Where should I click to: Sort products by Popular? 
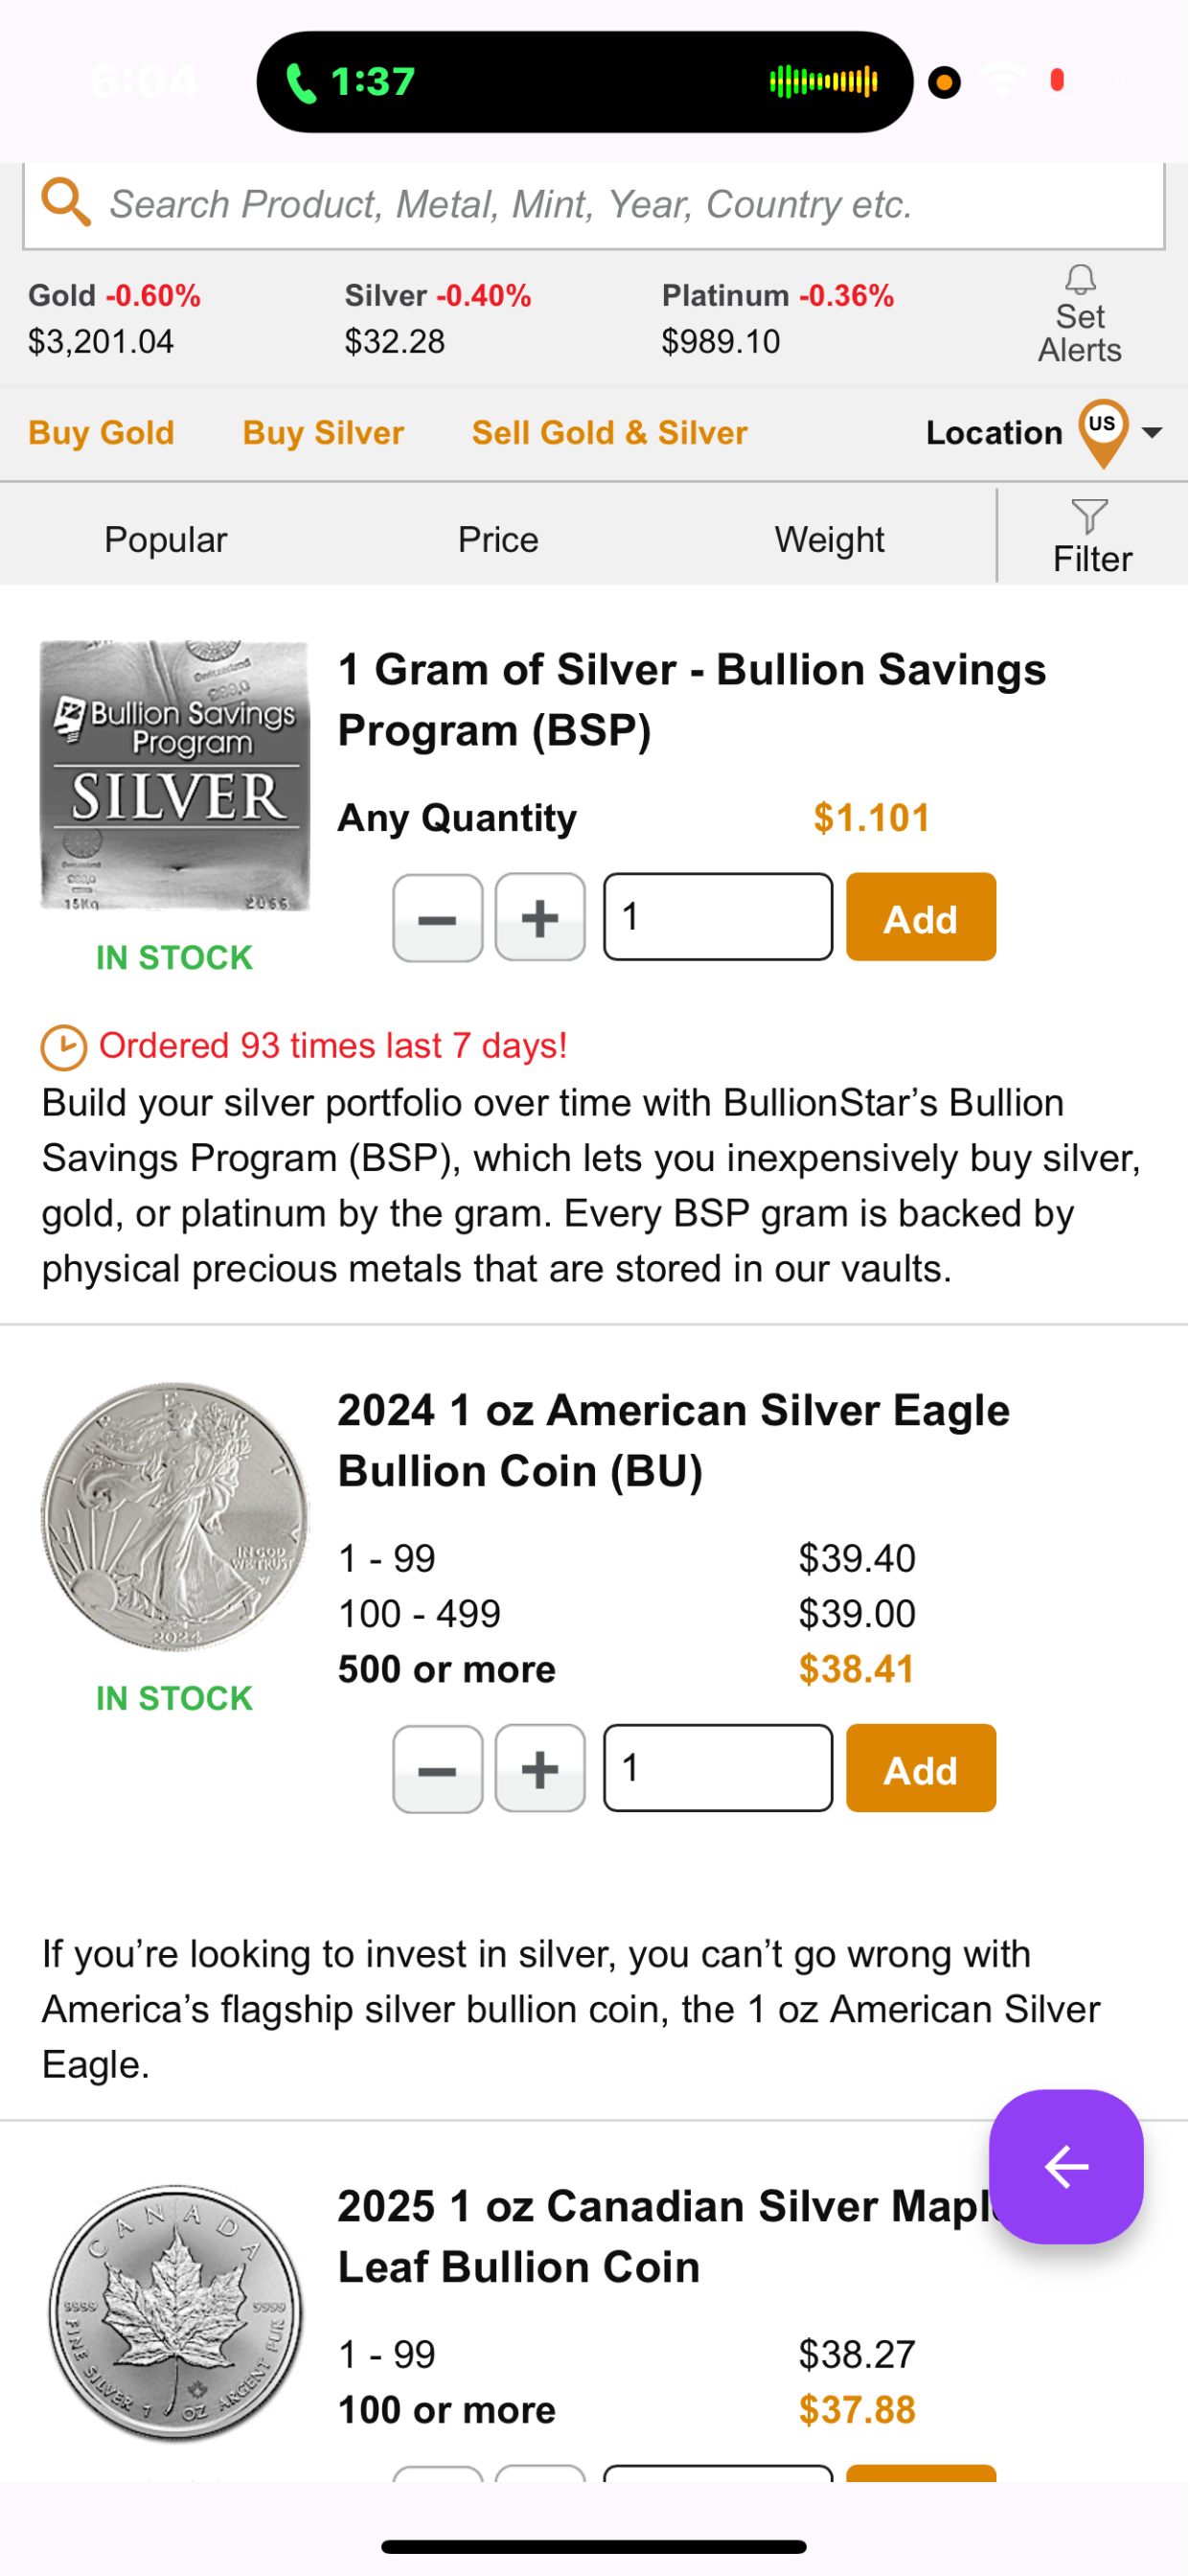(x=166, y=540)
